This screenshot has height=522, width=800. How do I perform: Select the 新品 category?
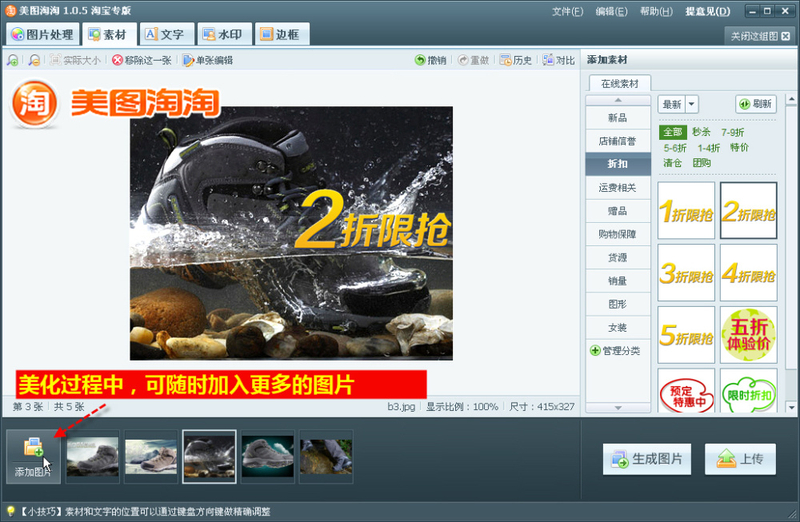click(617, 118)
